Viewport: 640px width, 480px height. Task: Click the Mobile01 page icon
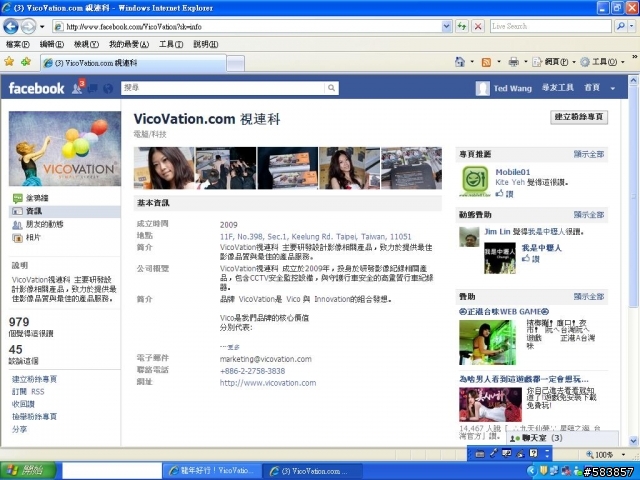tap(474, 181)
